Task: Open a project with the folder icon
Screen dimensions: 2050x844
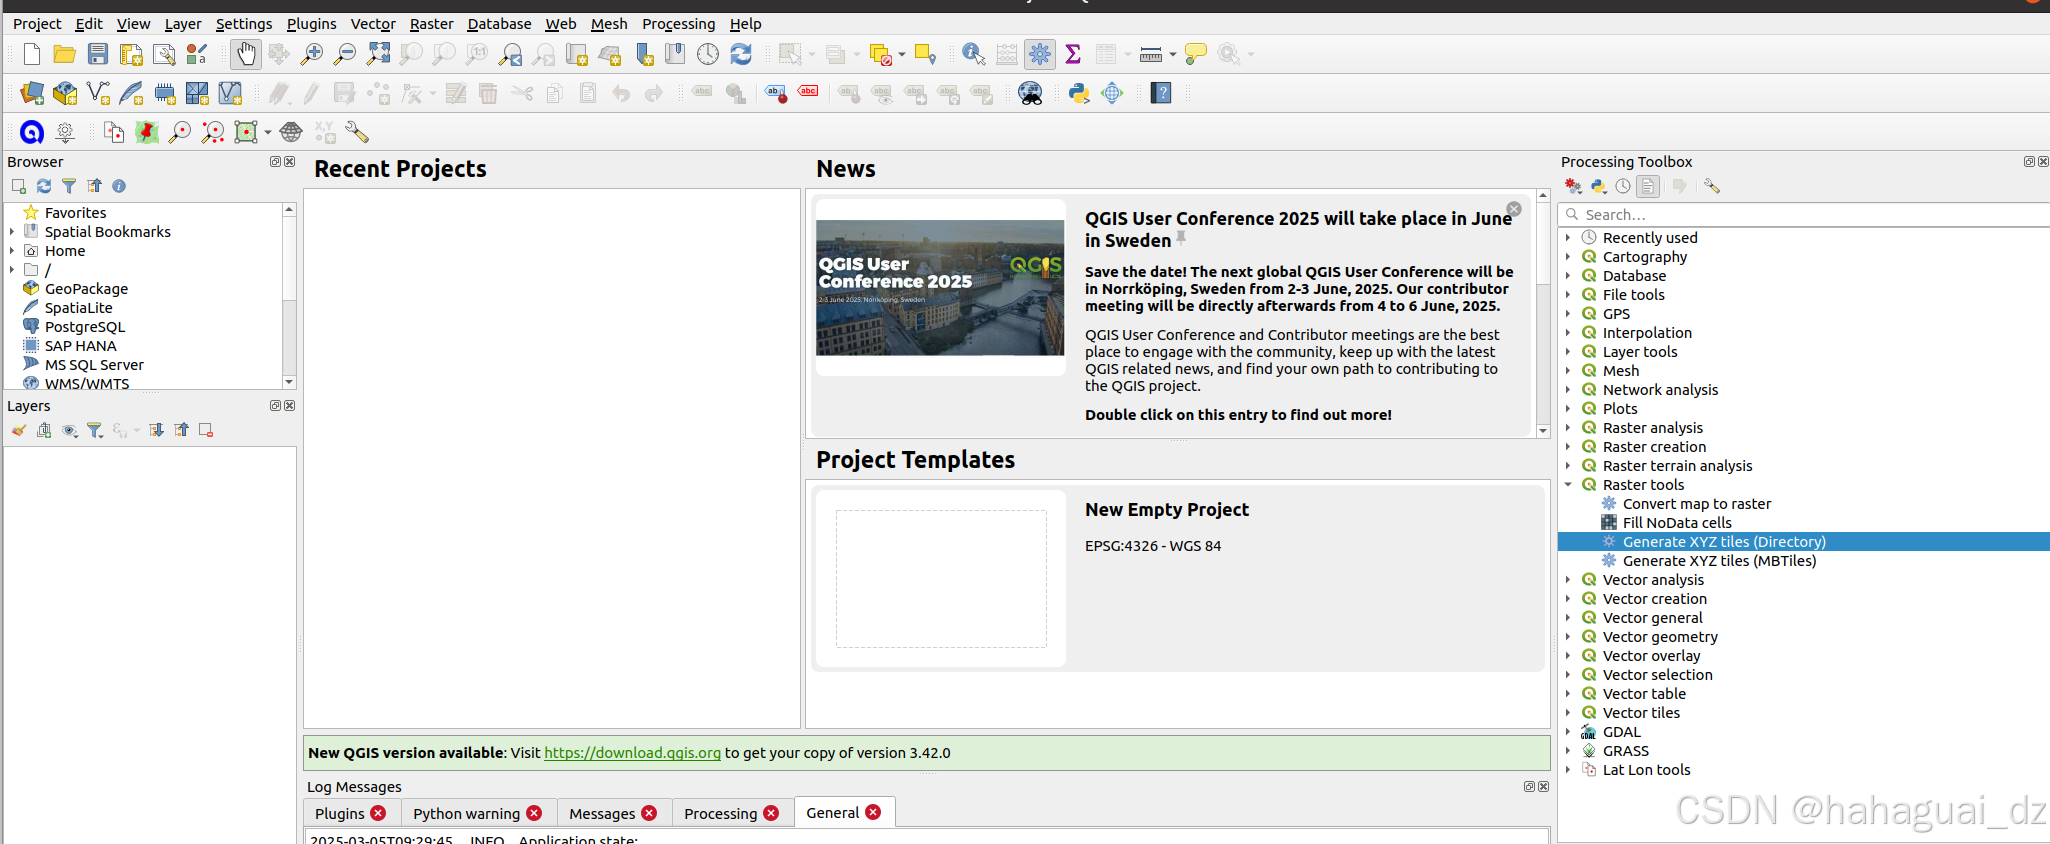Action: click(x=65, y=54)
